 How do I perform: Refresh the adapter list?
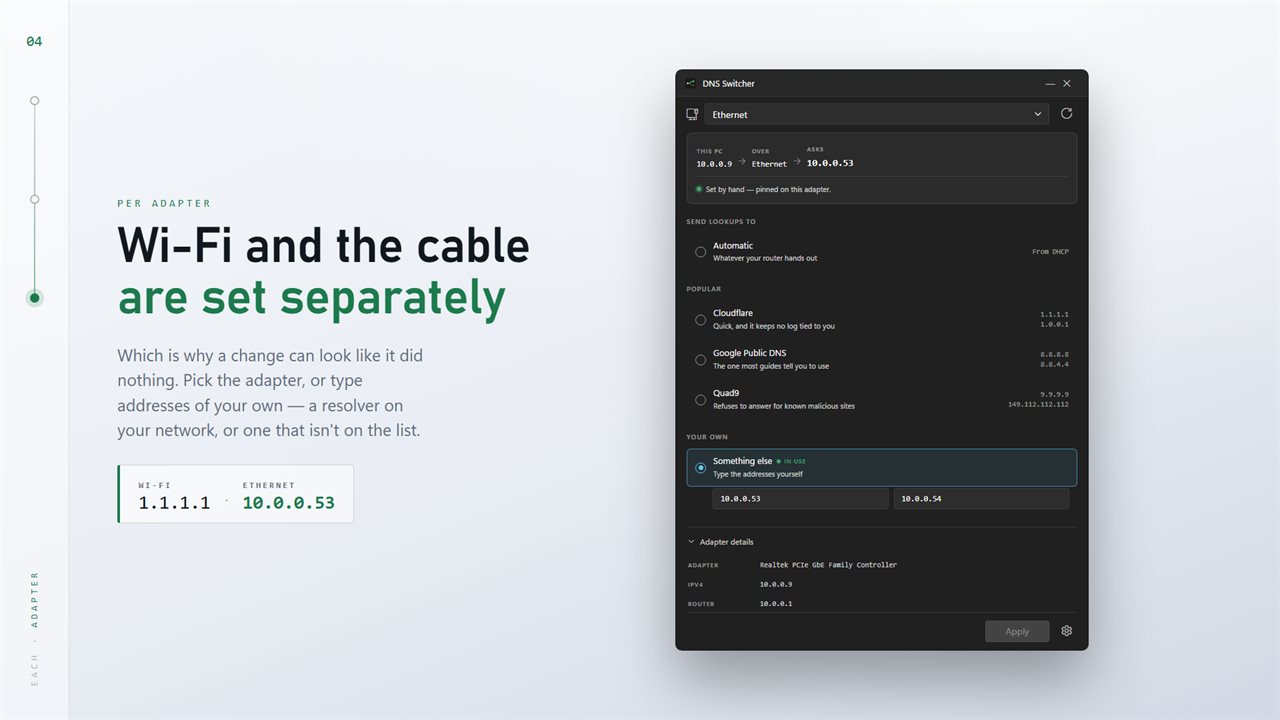[1067, 114]
